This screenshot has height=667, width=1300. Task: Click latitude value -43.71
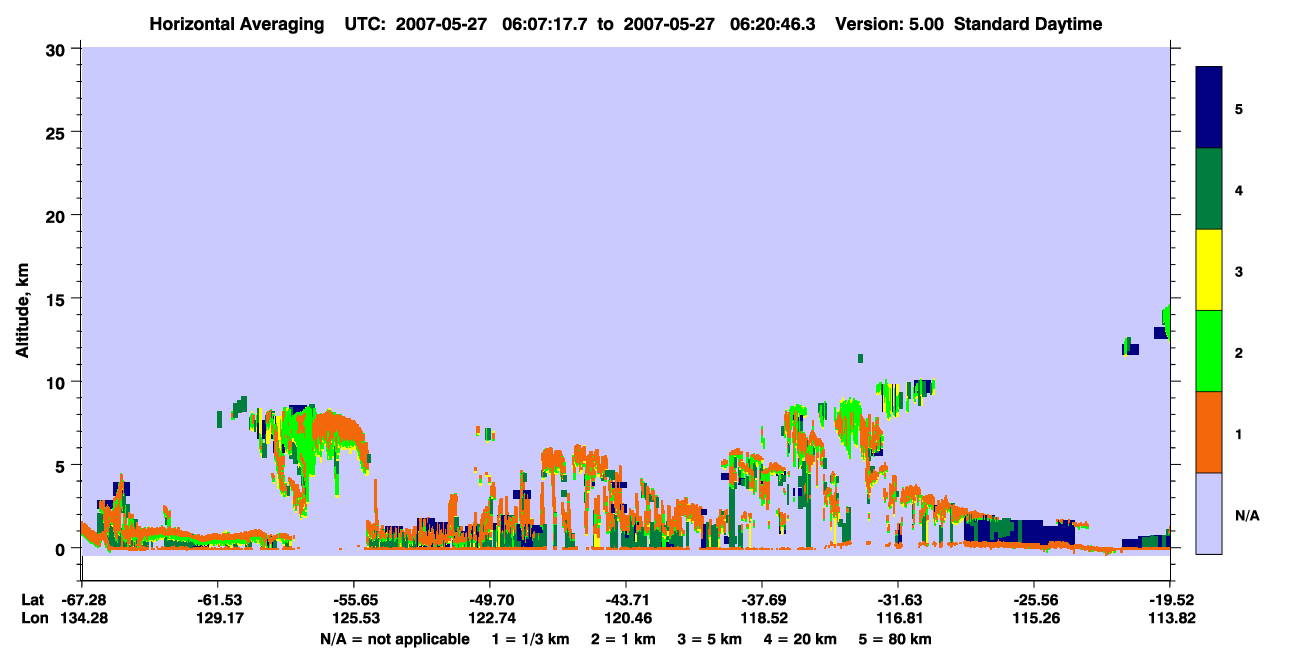tap(626, 600)
